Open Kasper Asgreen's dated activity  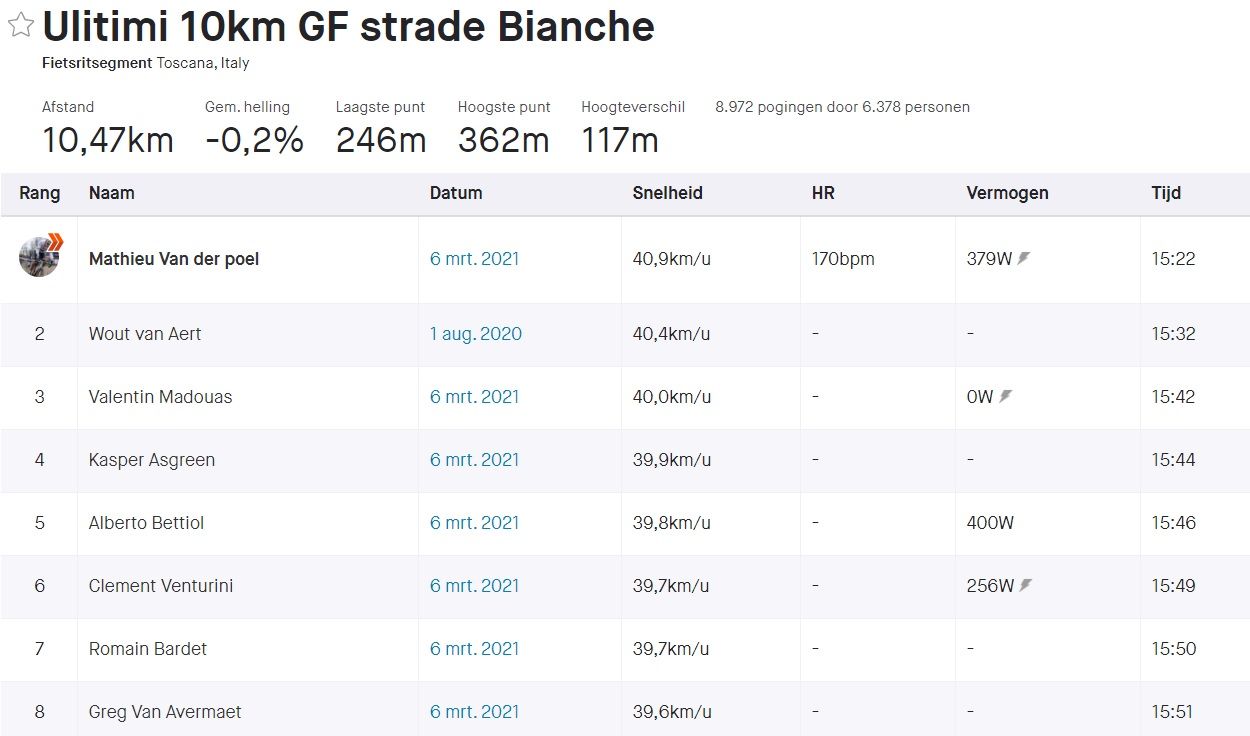tap(476, 460)
